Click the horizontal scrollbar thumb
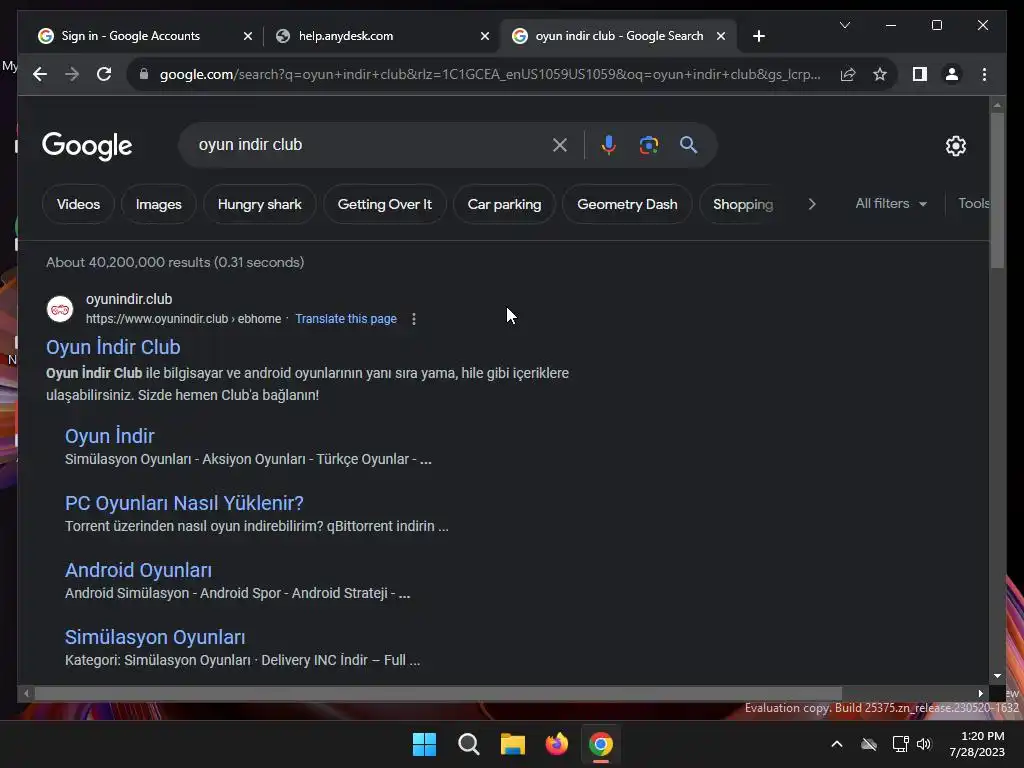 [x=438, y=693]
